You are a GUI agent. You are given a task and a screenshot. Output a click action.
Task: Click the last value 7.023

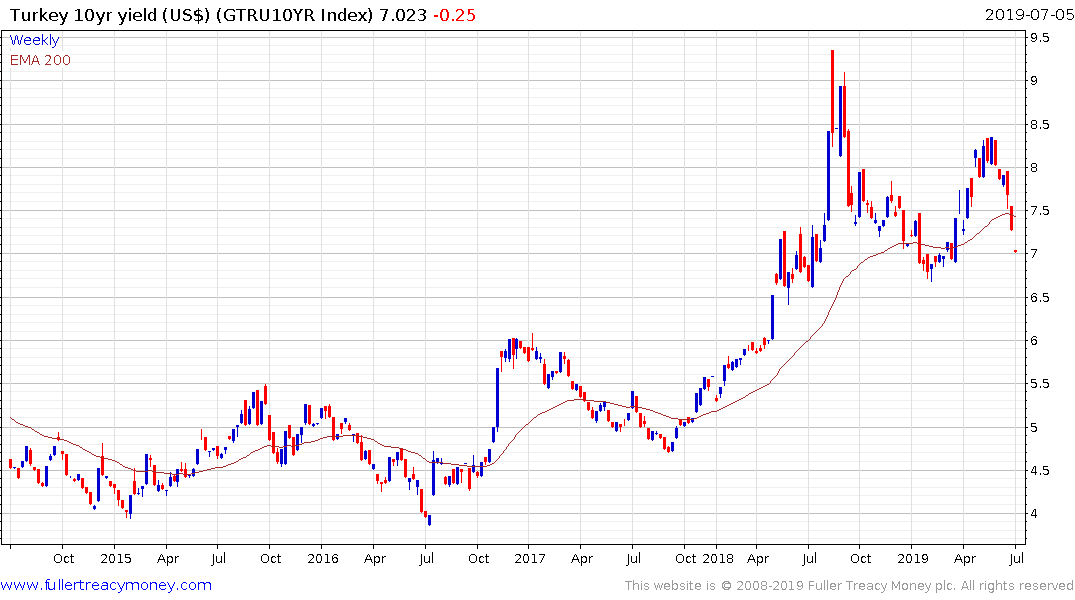pyautogui.click(x=402, y=15)
